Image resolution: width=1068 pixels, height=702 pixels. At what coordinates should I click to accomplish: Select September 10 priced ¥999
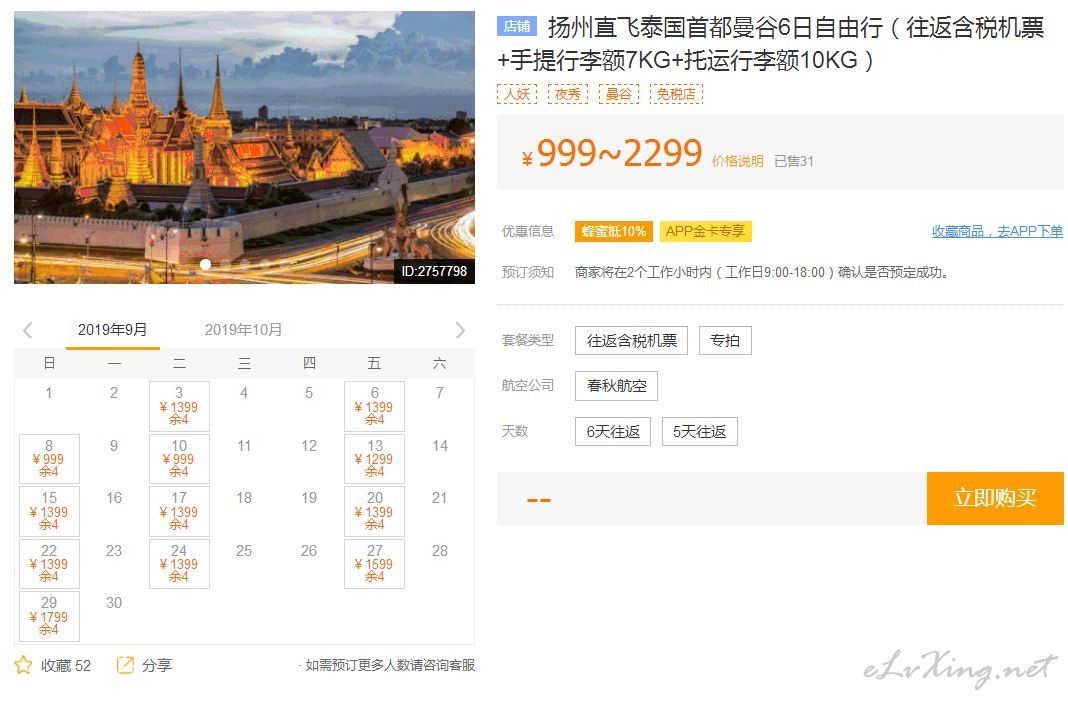pyautogui.click(x=179, y=459)
